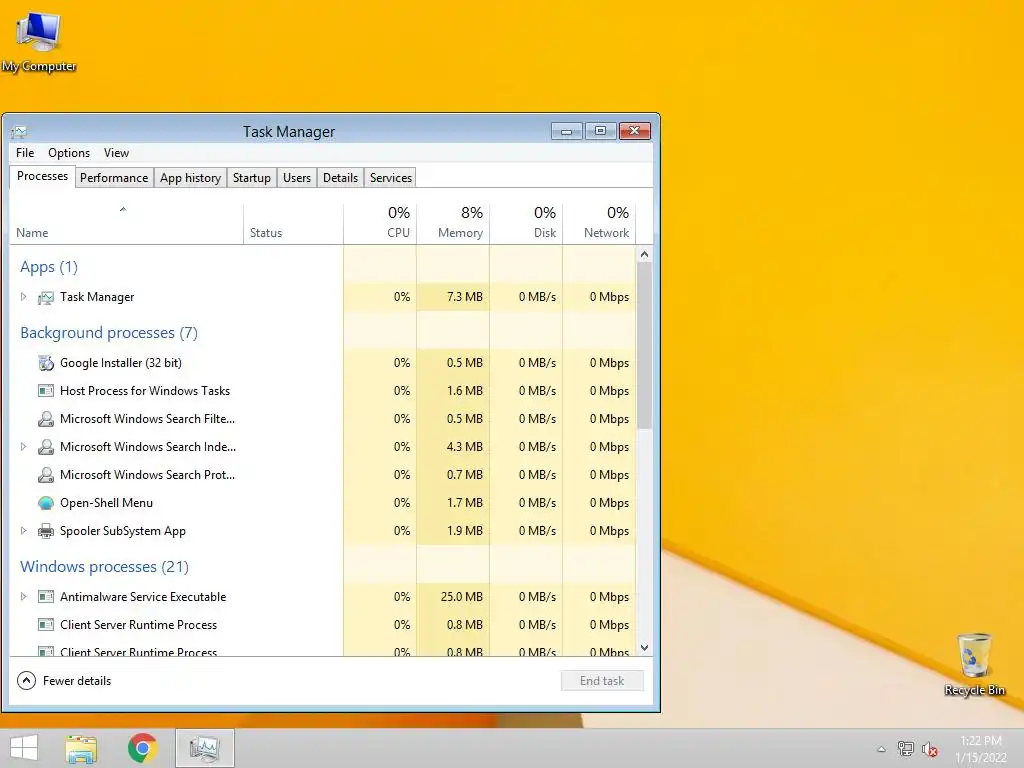Click the End task button
The height and width of the screenshot is (768, 1024).
(x=602, y=681)
